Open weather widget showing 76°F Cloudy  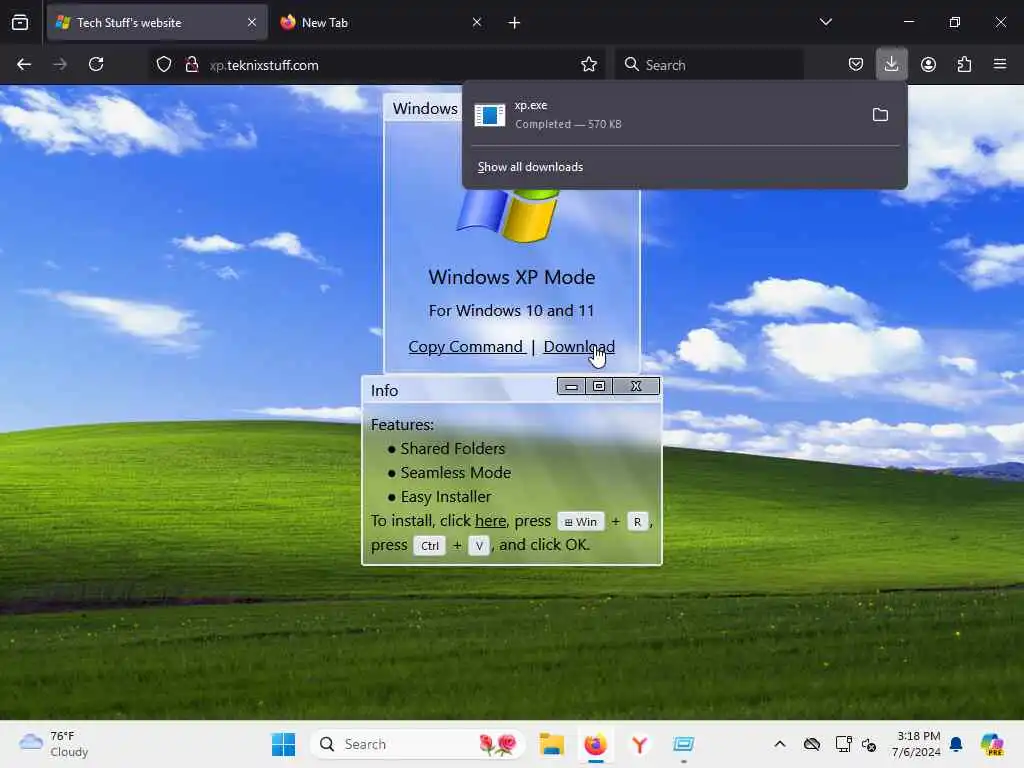point(54,744)
